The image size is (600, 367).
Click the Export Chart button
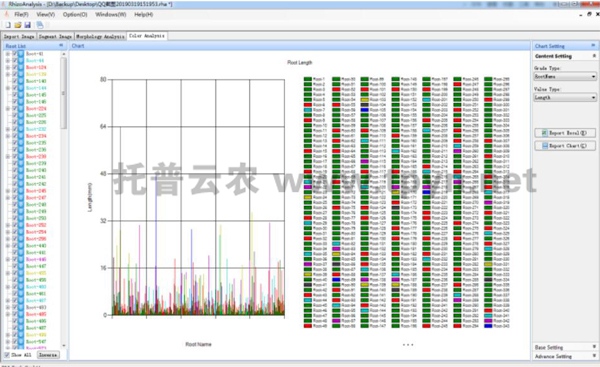coord(565,146)
